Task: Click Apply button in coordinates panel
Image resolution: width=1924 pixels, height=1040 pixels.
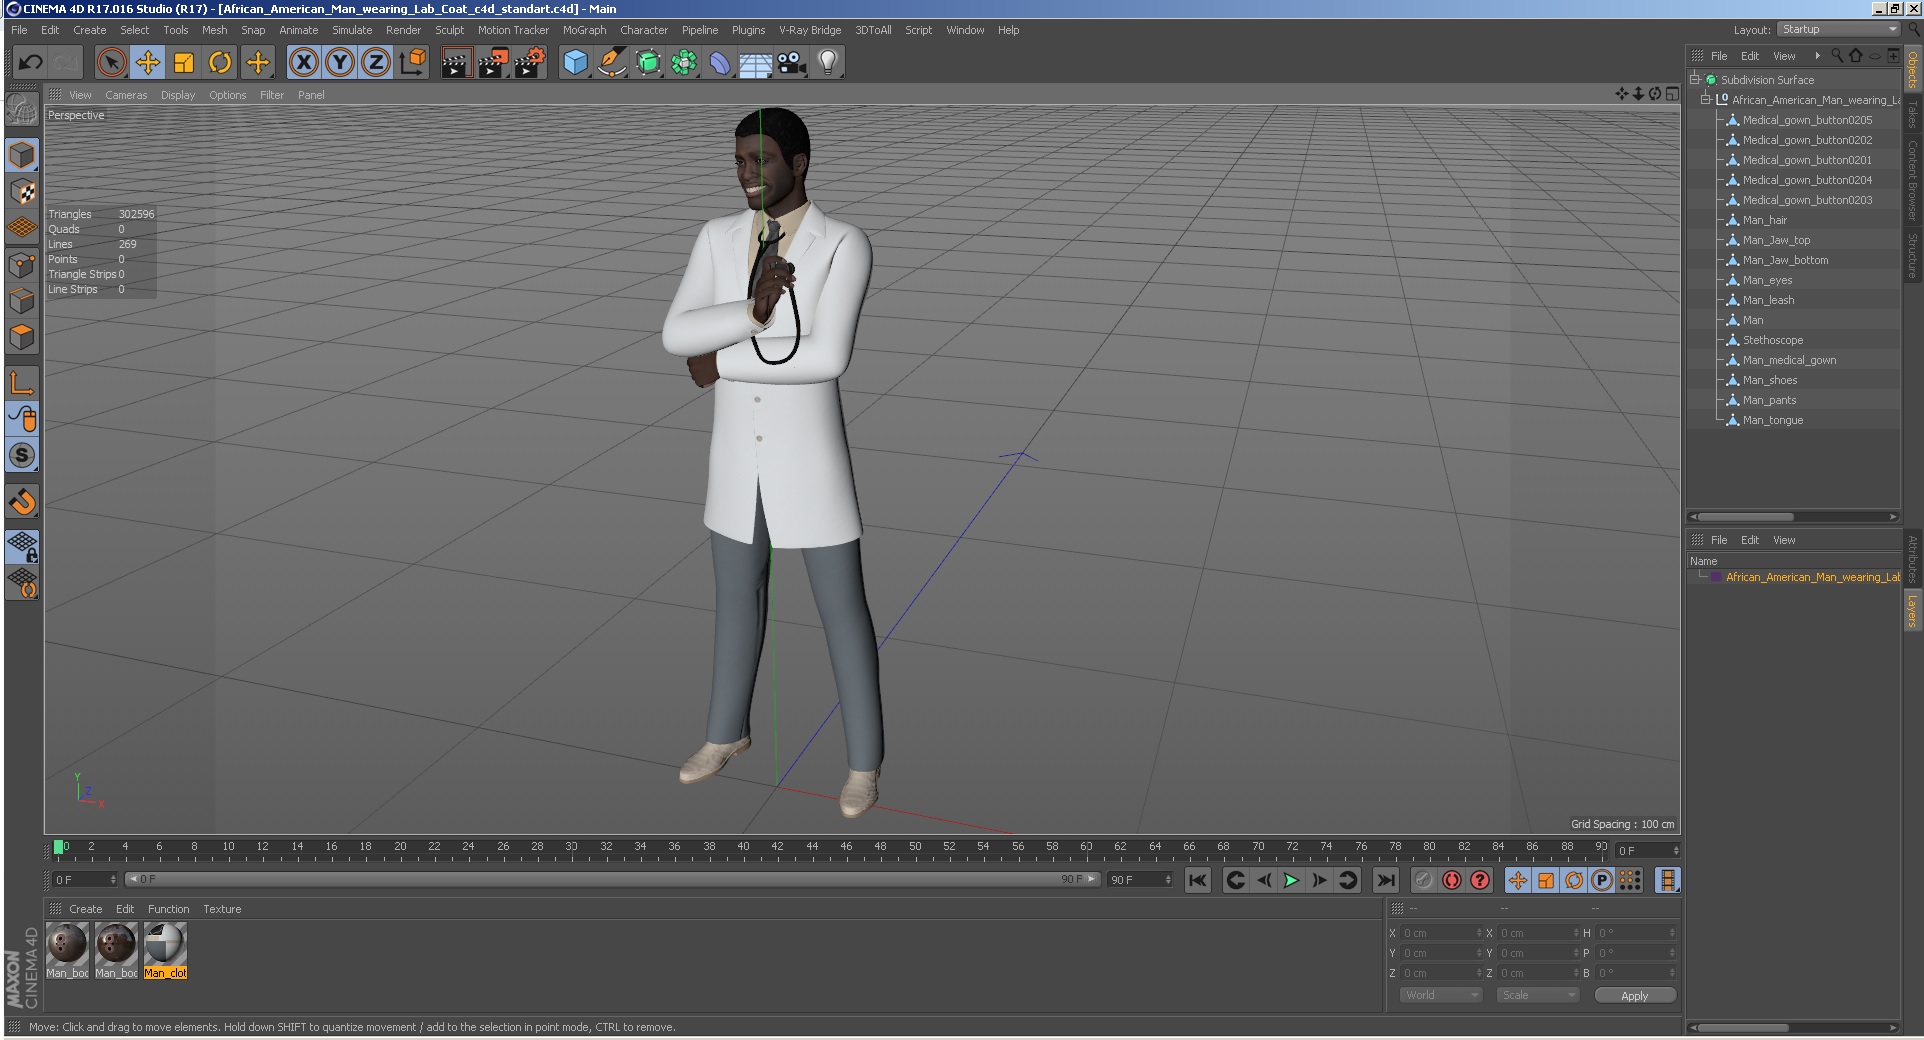Action: (x=1635, y=995)
